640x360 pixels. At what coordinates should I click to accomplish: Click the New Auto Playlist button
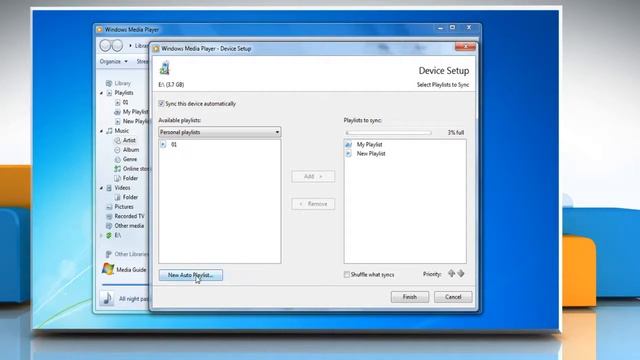[191, 275]
